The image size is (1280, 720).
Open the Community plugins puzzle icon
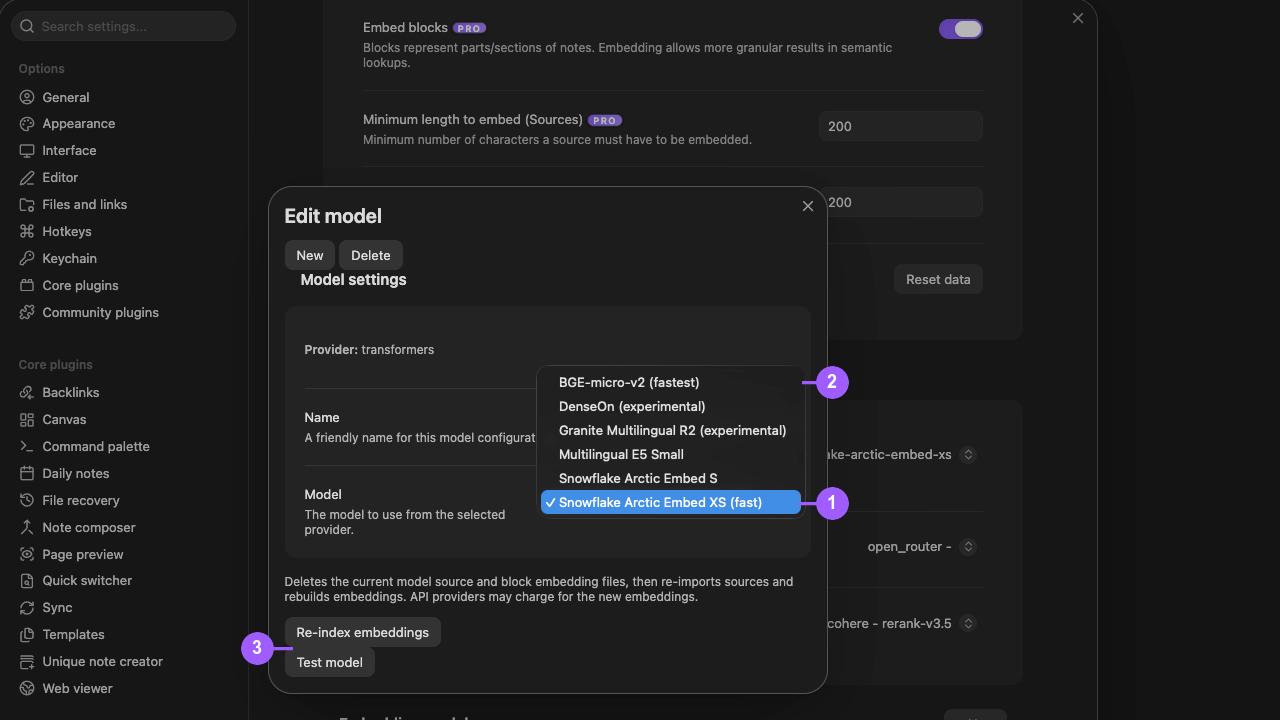(27, 313)
